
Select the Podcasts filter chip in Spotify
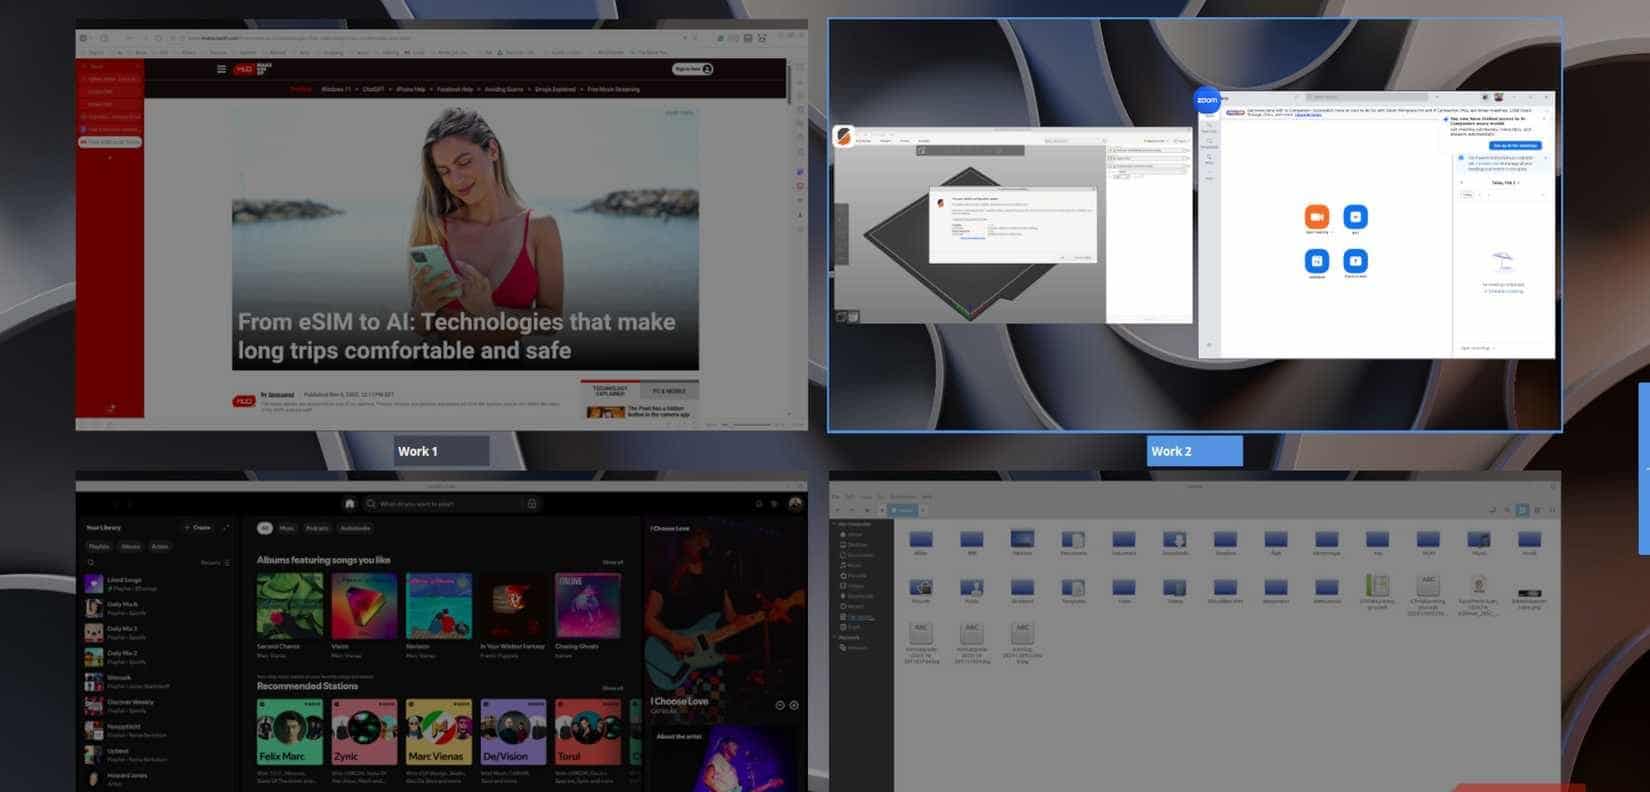point(317,528)
